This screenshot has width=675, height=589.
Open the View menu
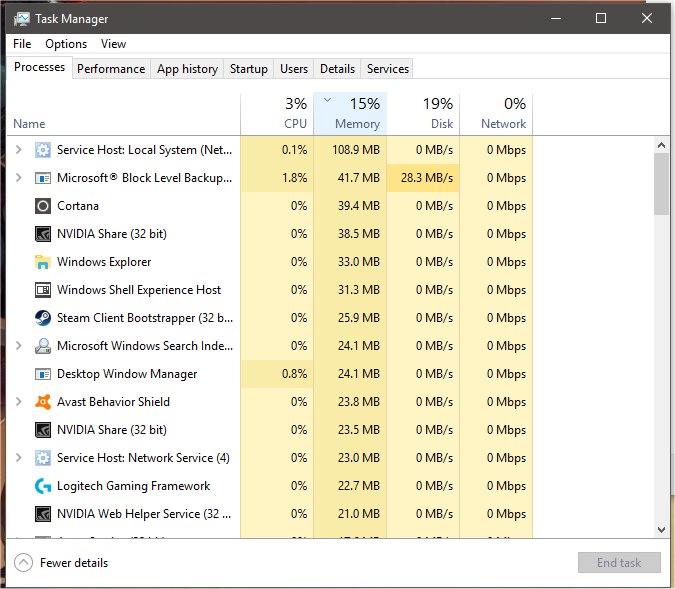click(113, 44)
